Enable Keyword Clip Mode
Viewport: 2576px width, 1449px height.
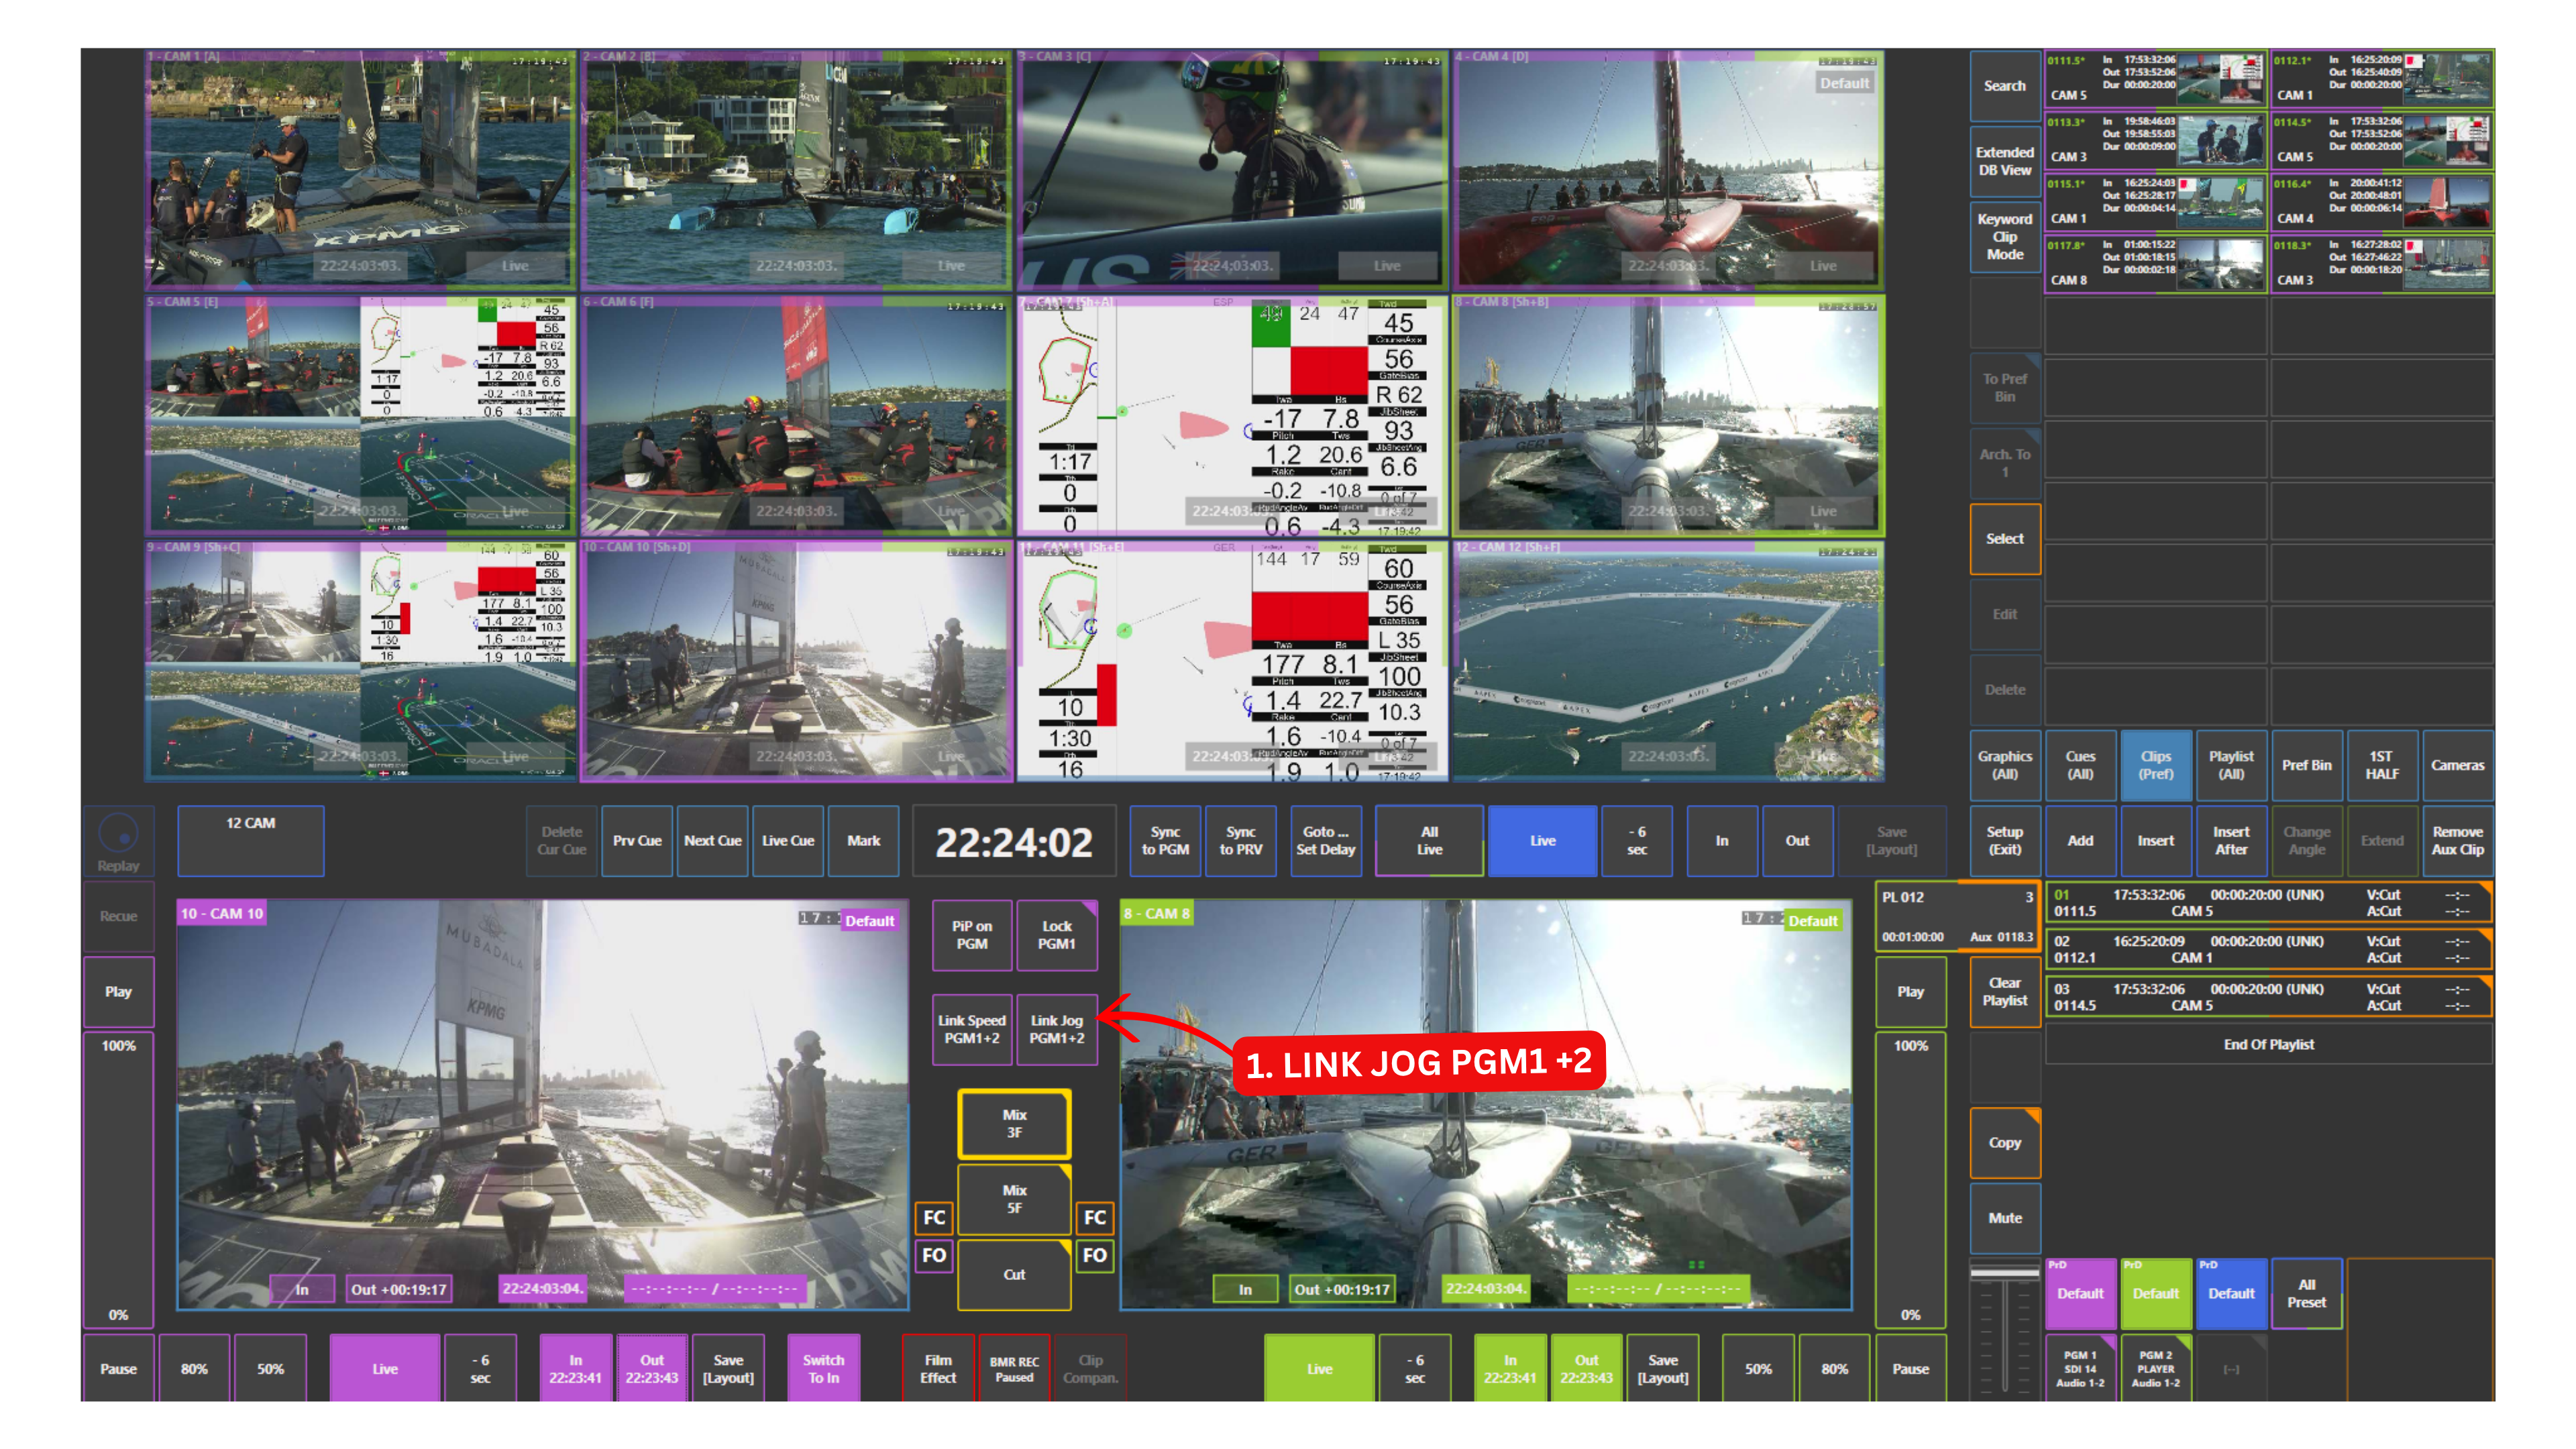pos(2004,236)
